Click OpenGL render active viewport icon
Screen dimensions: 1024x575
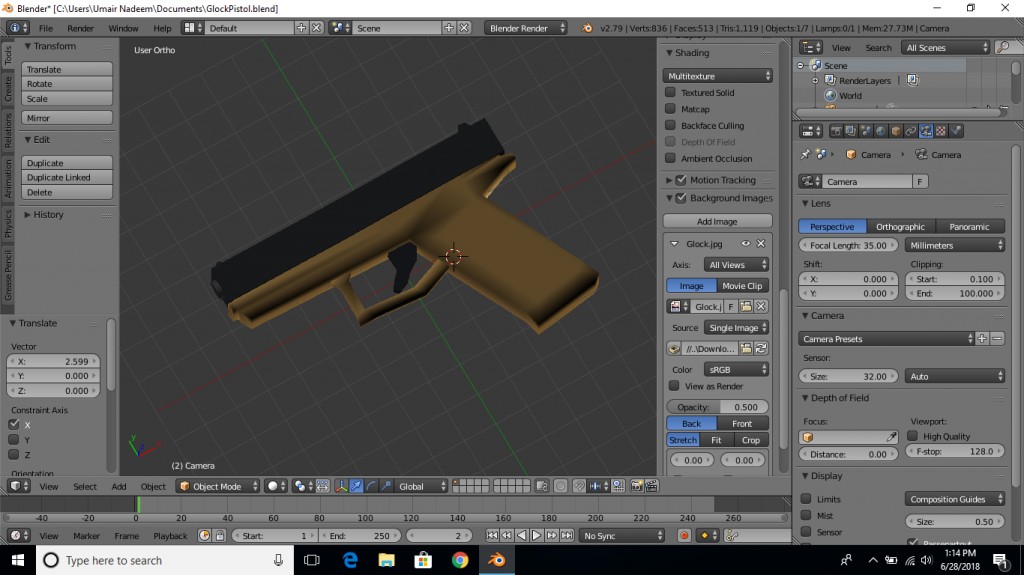click(x=637, y=486)
